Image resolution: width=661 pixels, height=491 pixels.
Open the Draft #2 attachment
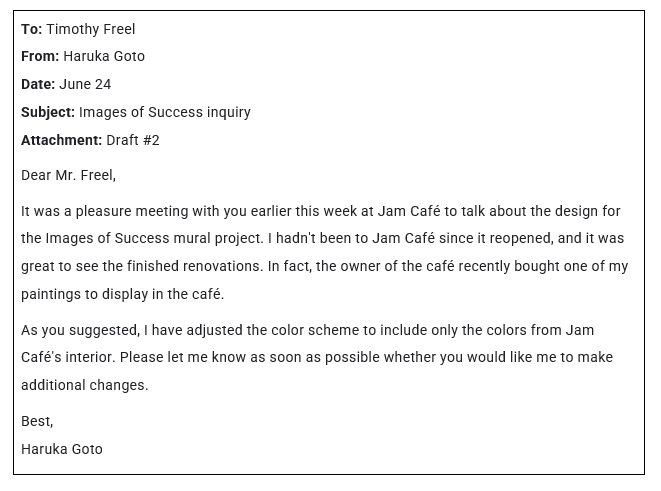pyautogui.click(x=133, y=141)
